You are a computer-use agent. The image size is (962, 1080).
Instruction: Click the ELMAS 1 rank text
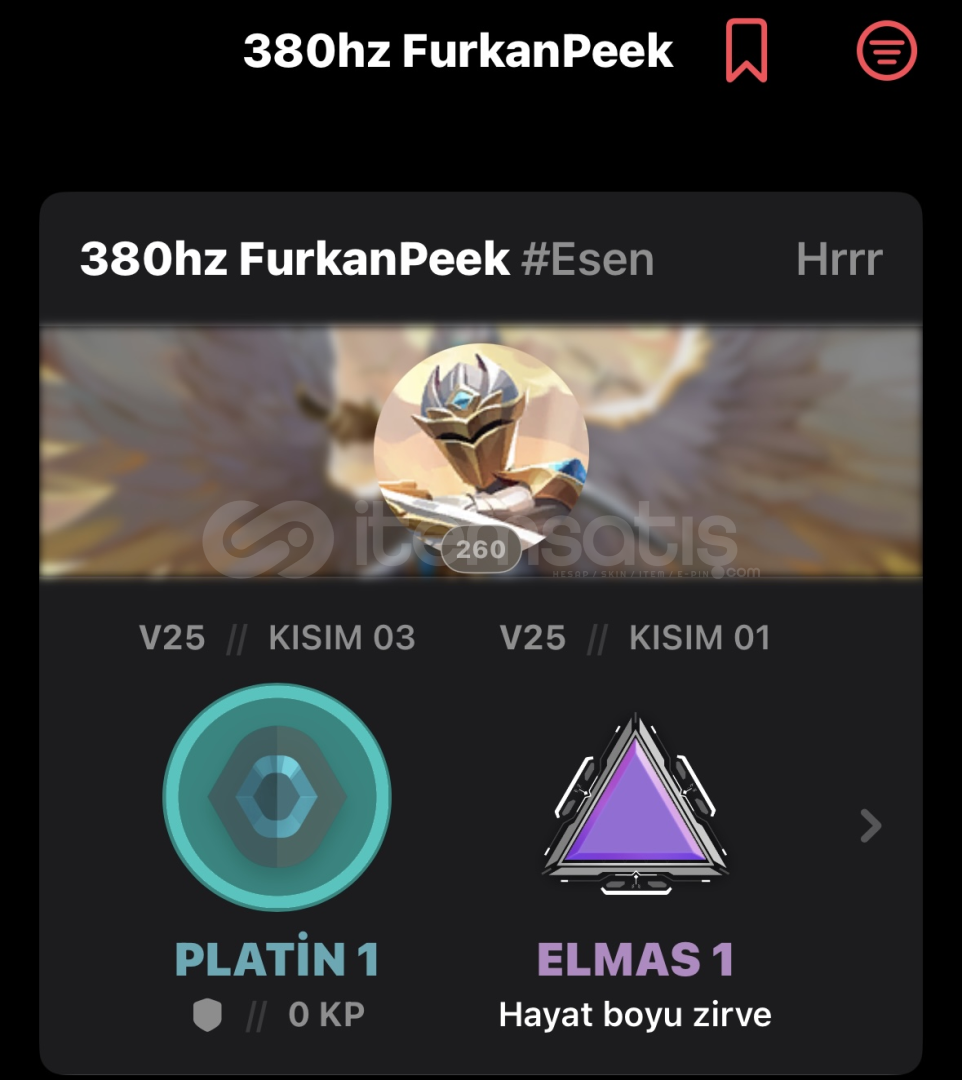coord(636,959)
